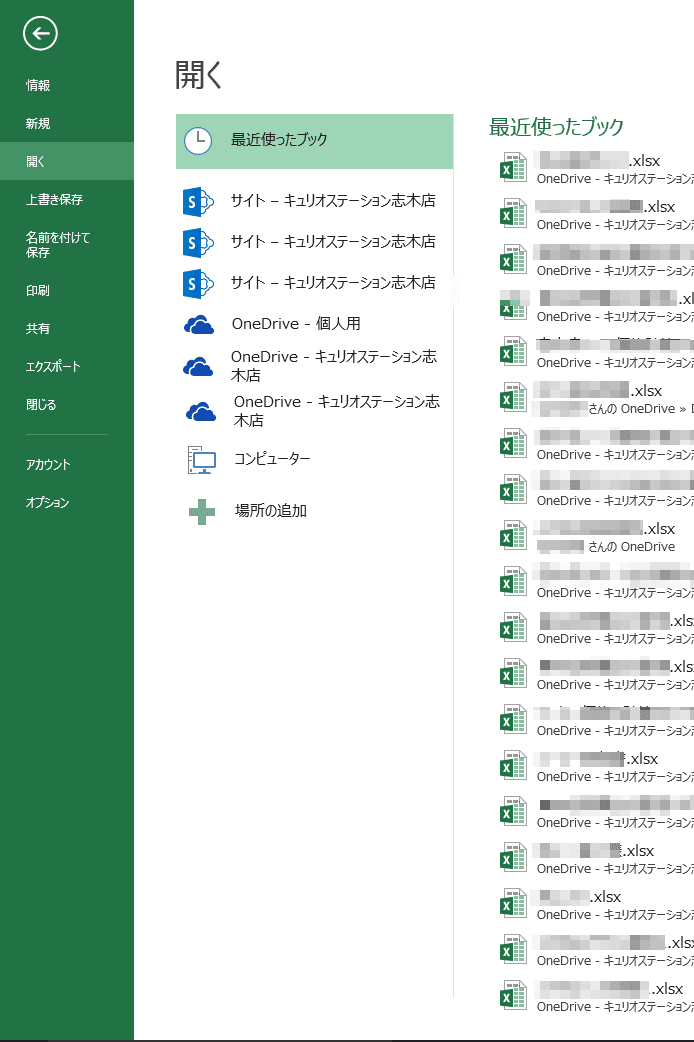Click 場所の追加 with the plus icon
Viewport: 694px width, 1042px height.
(x=314, y=511)
